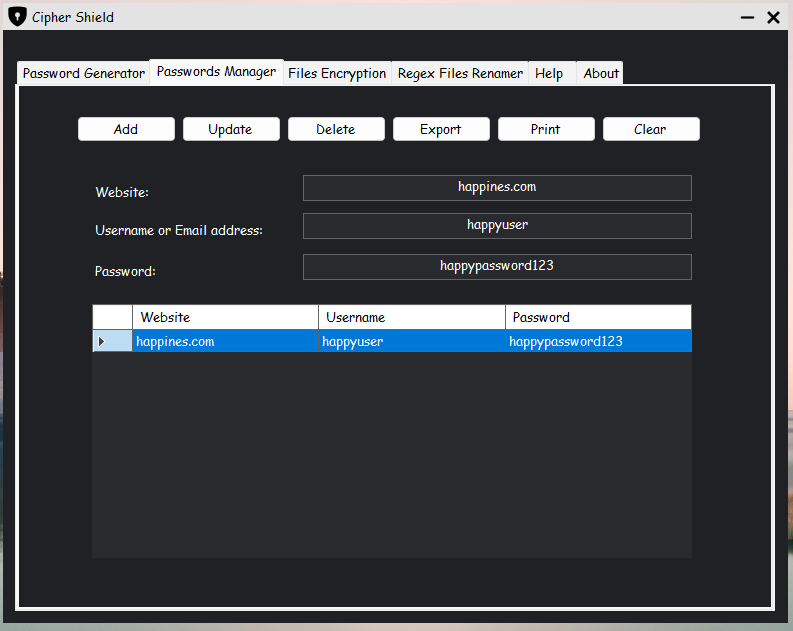793x631 pixels.
Task: Sort by the Website column header
Action: (x=225, y=317)
